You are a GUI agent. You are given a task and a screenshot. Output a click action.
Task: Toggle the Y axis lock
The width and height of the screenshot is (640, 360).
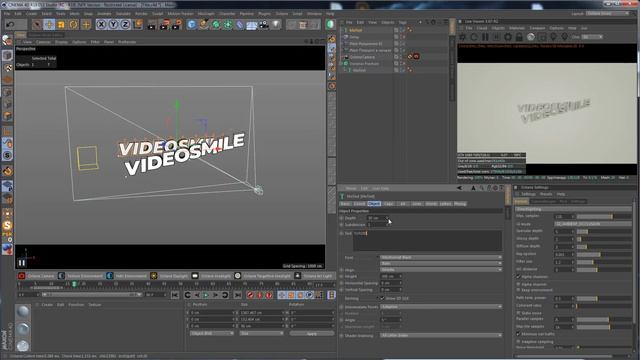tap(113, 24)
